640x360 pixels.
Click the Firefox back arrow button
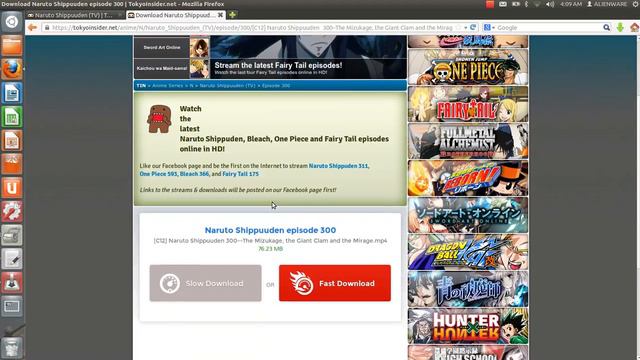(32, 27)
